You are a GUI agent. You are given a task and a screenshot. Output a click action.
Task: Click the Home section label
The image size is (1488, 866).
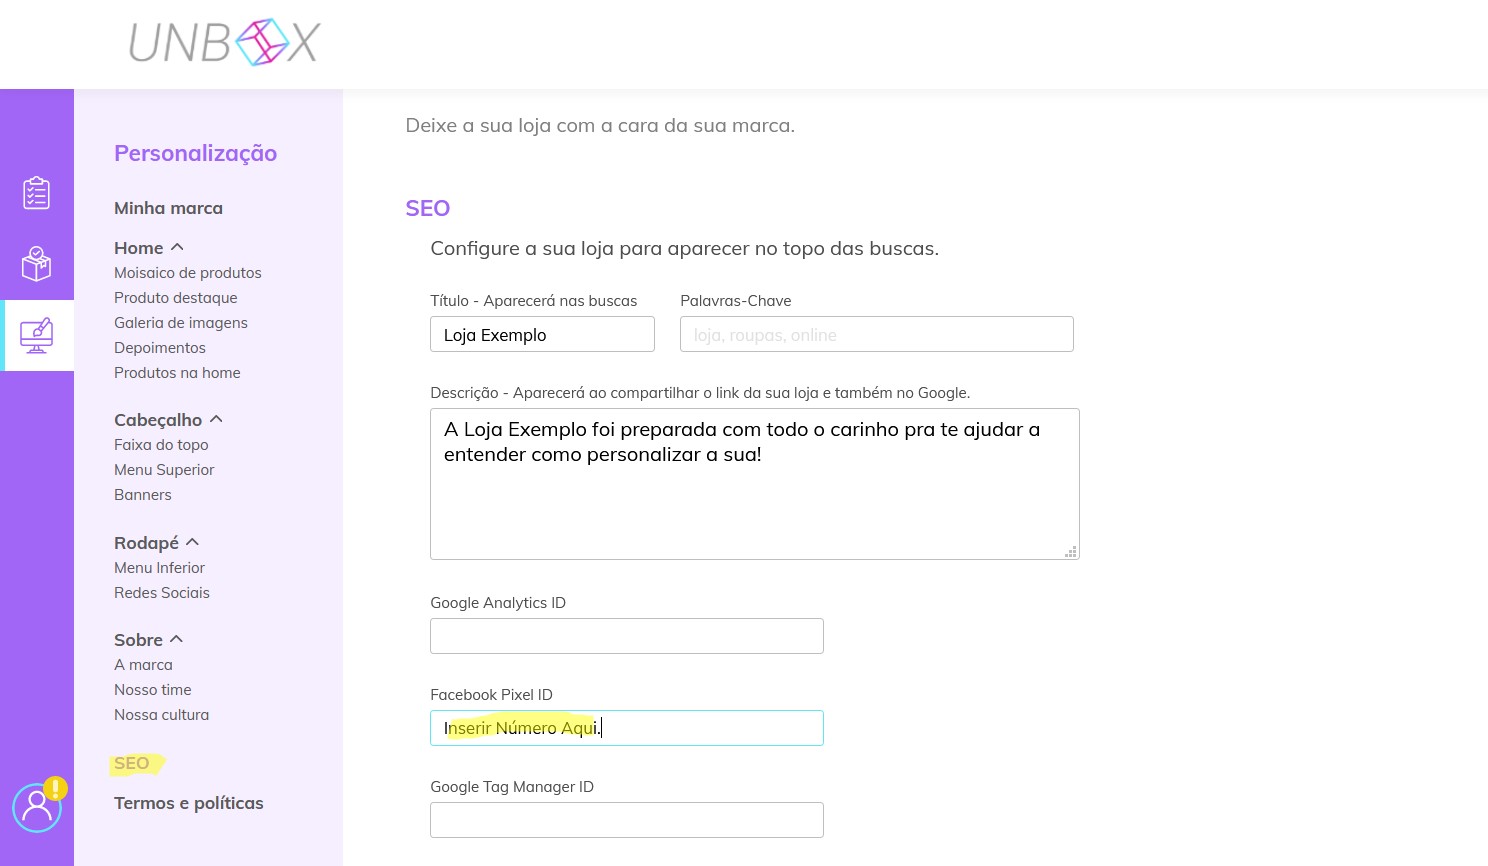pos(138,248)
